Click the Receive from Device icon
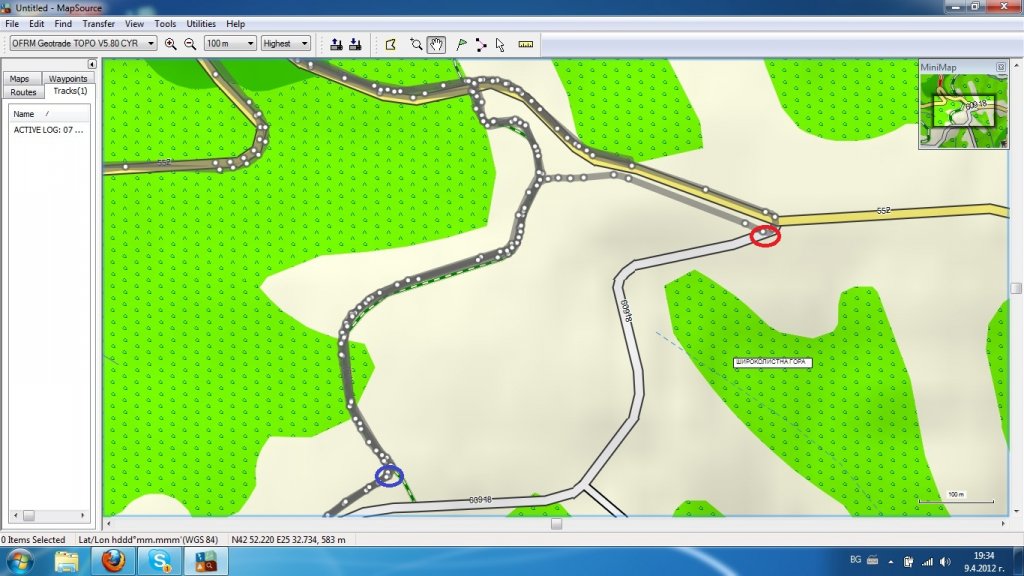The width and height of the screenshot is (1024, 576). (355, 44)
